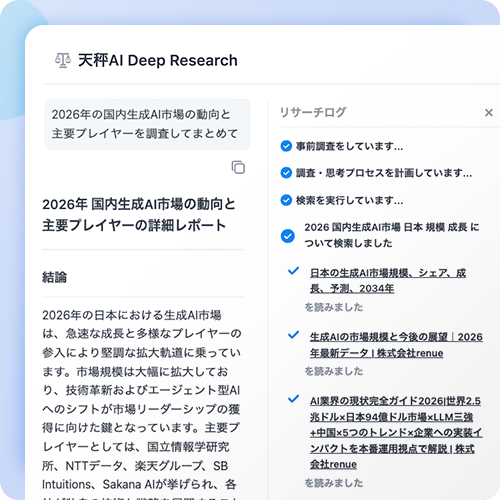Close the リサーチログ panel
The width and height of the screenshot is (500, 500).
tap(489, 113)
